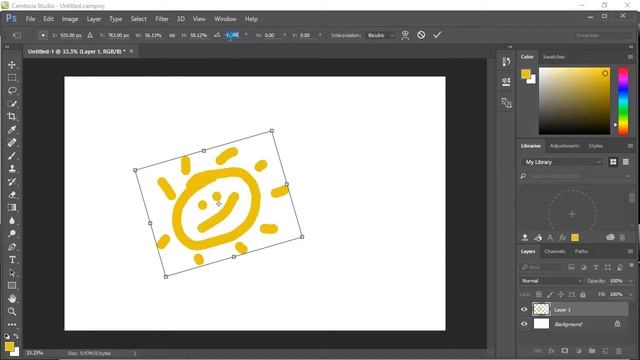Select the Clone Stamp tool
Image resolution: width=640 pixels, height=360 pixels.
[x=12, y=169]
